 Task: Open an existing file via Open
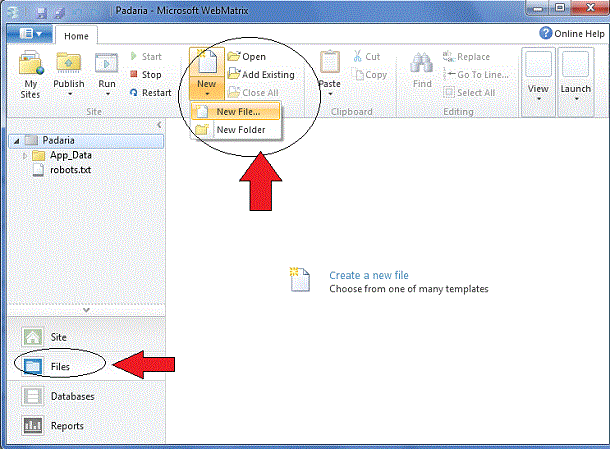coord(247,56)
